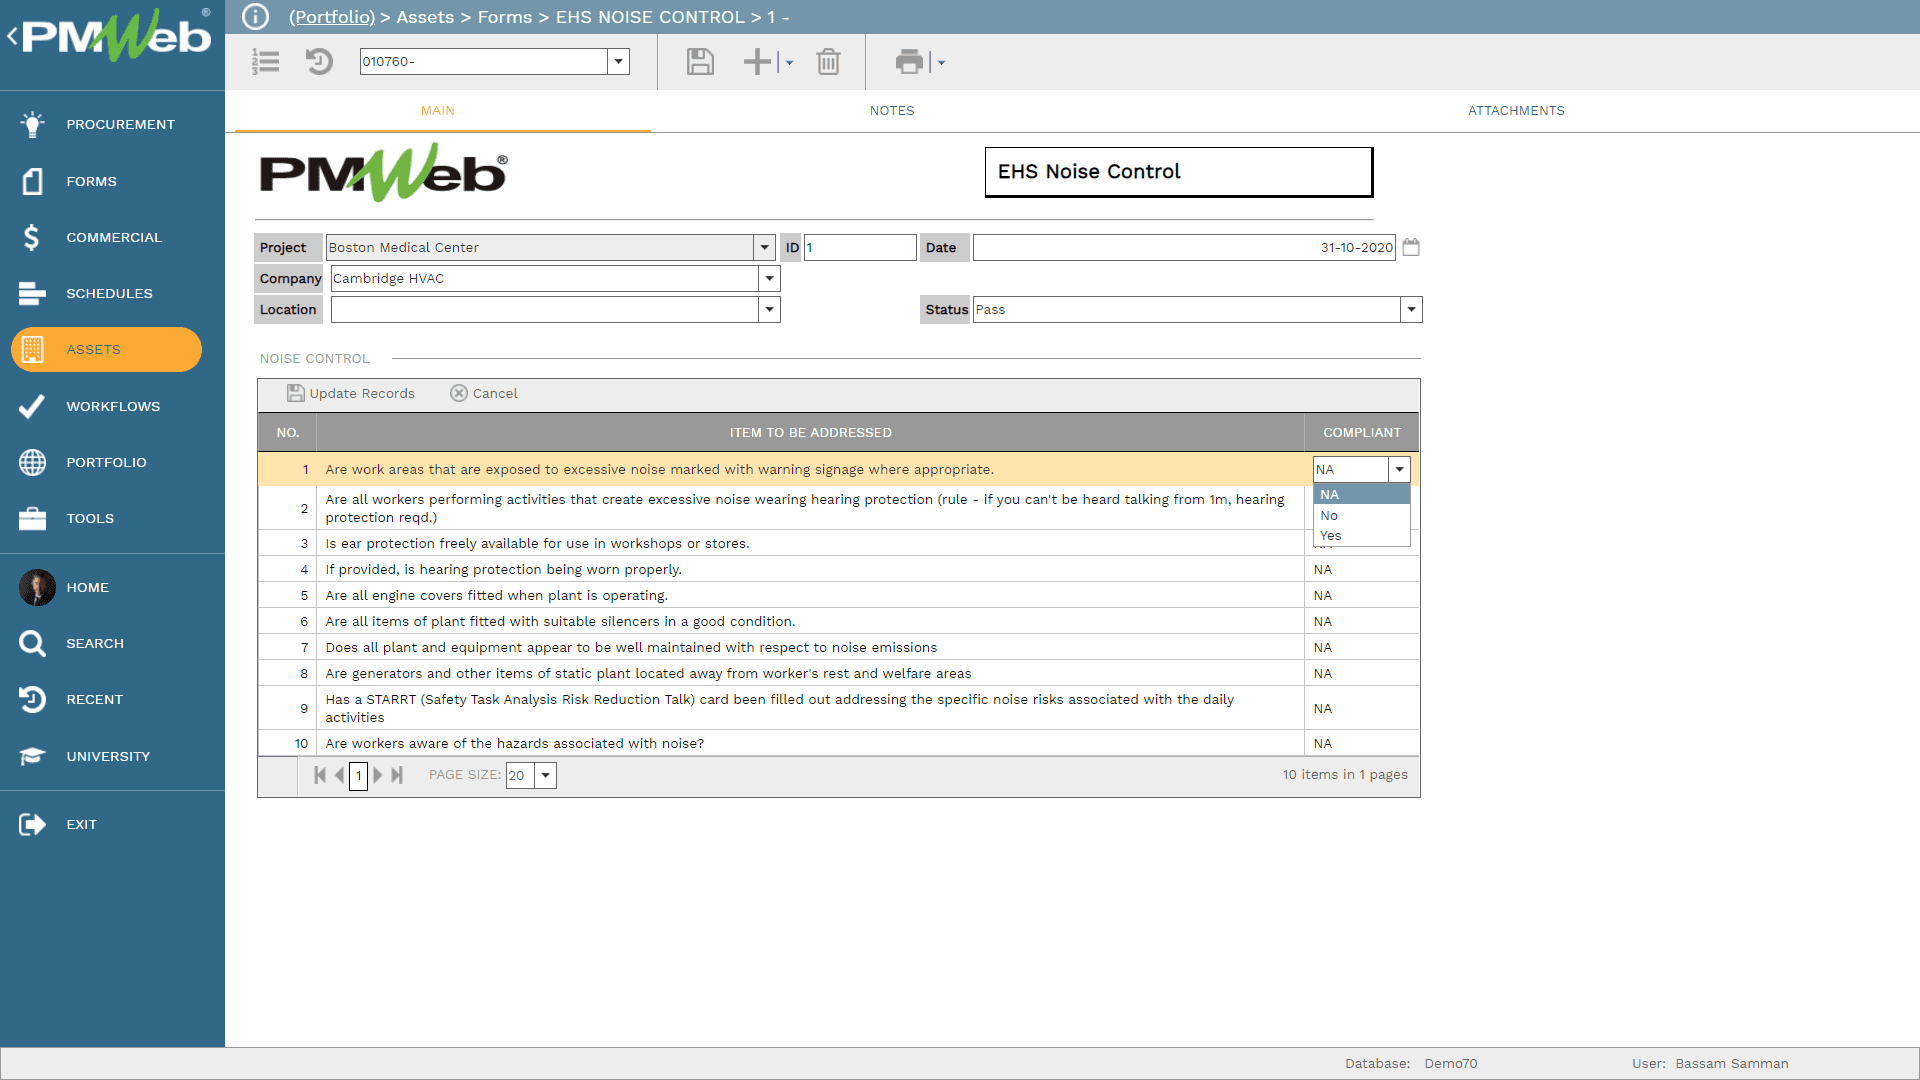Click the Date input field

pos(1184,247)
